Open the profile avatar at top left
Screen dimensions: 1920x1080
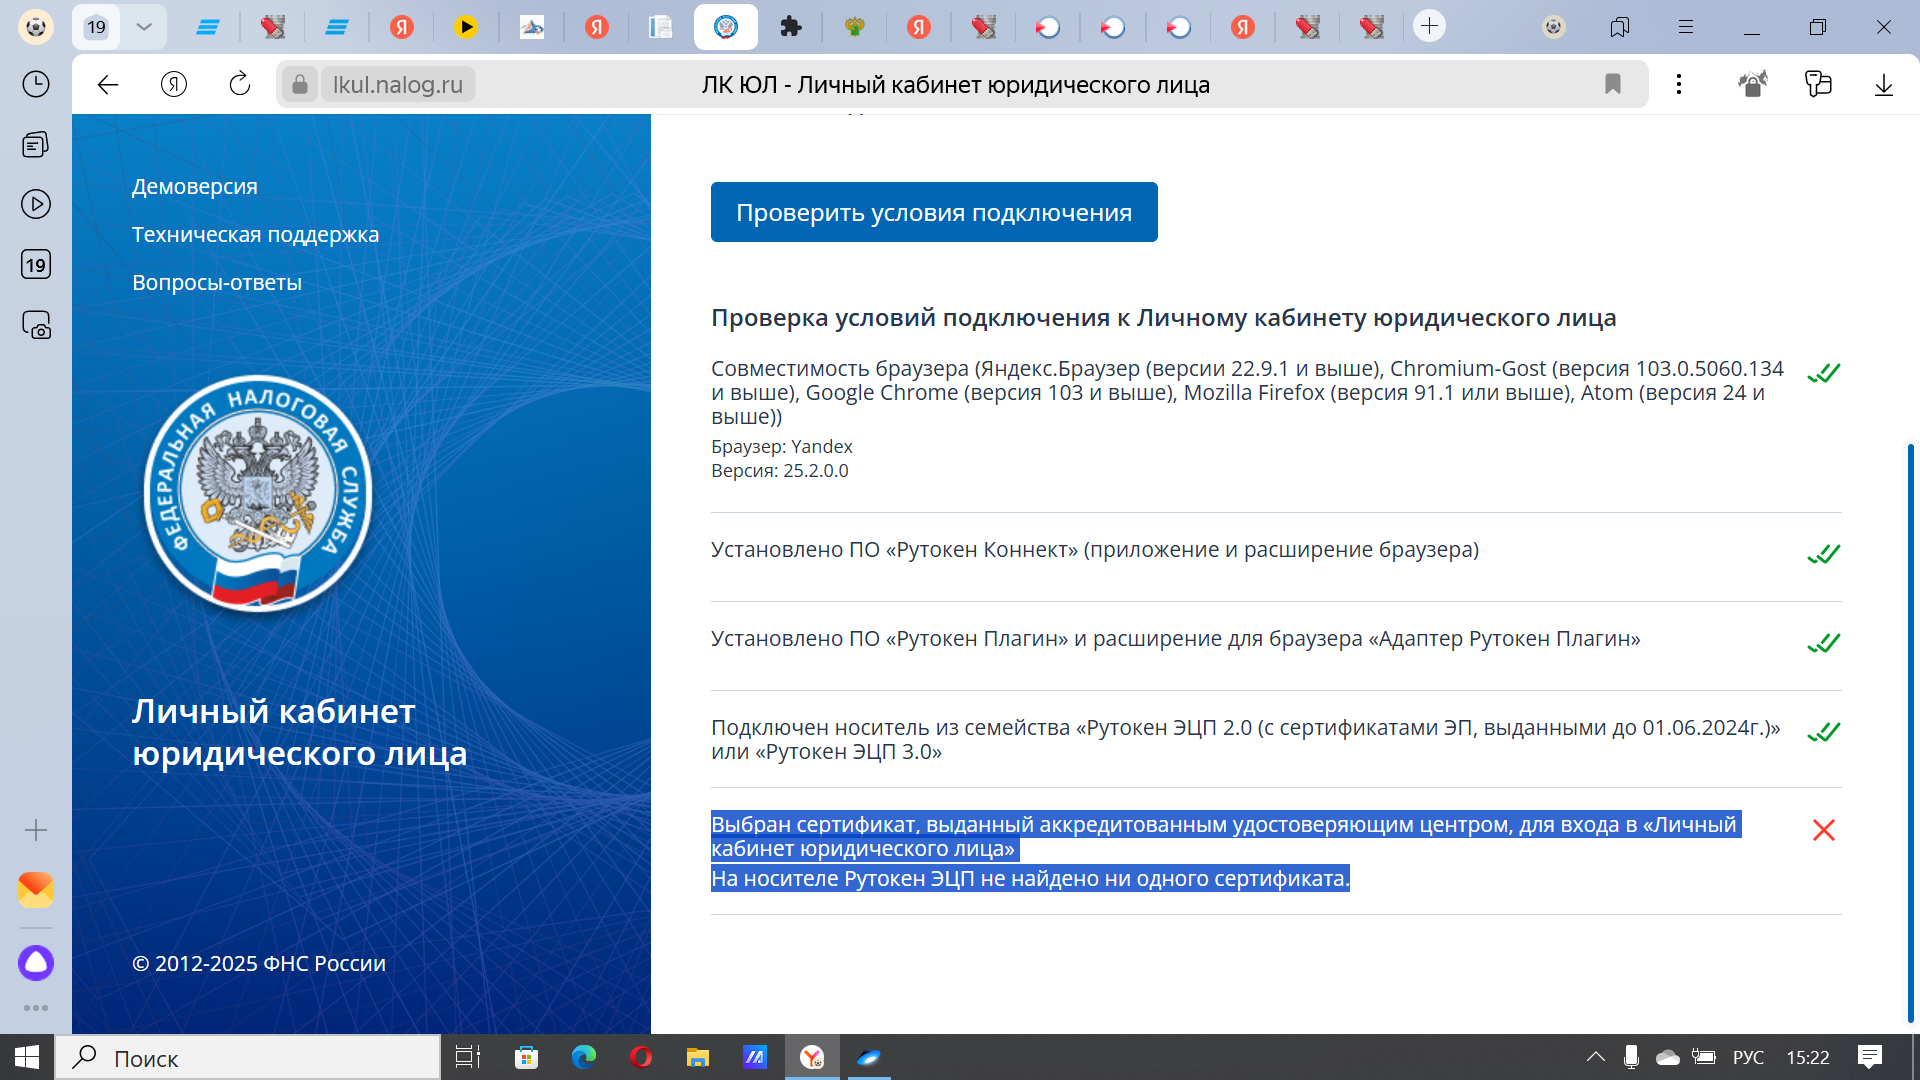[x=36, y=27]
